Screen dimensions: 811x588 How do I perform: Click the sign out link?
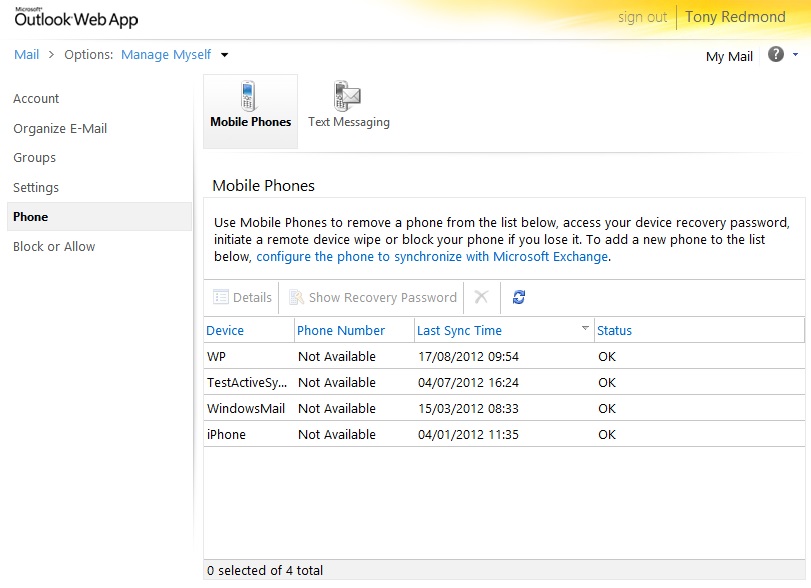point(642,17)
